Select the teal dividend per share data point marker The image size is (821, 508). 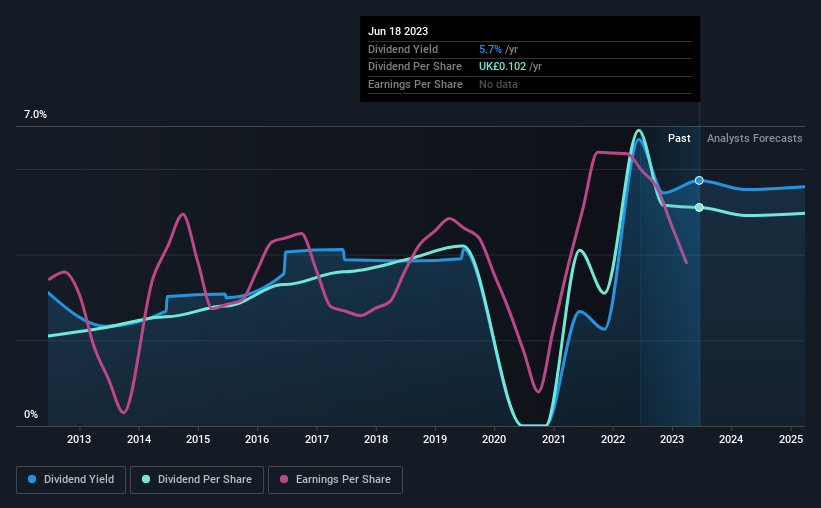click(x=699, y=207)
